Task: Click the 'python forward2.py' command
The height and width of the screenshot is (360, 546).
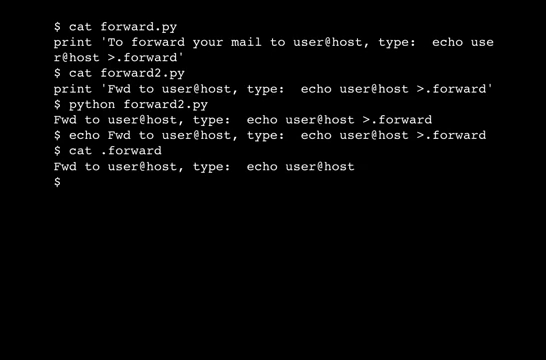Action: coord(138,105)
